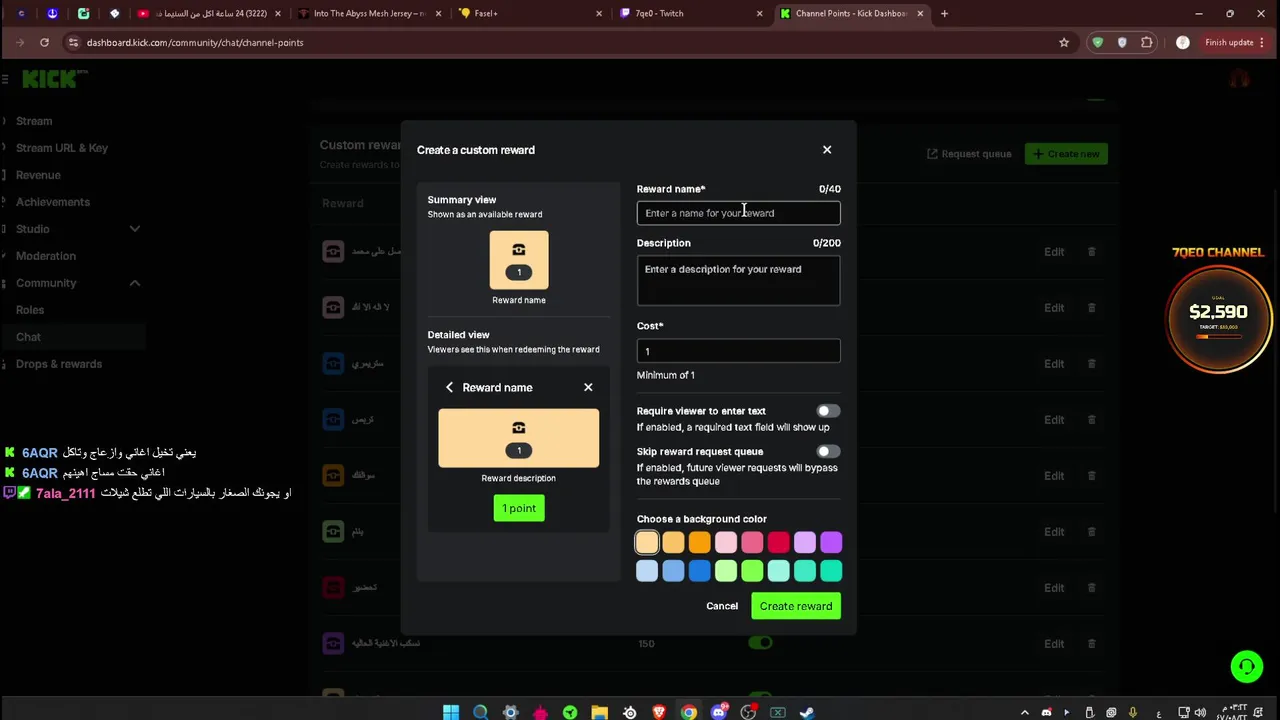
Task: Enable Skip reward request queue toggle
Action: tap(828, 452)
